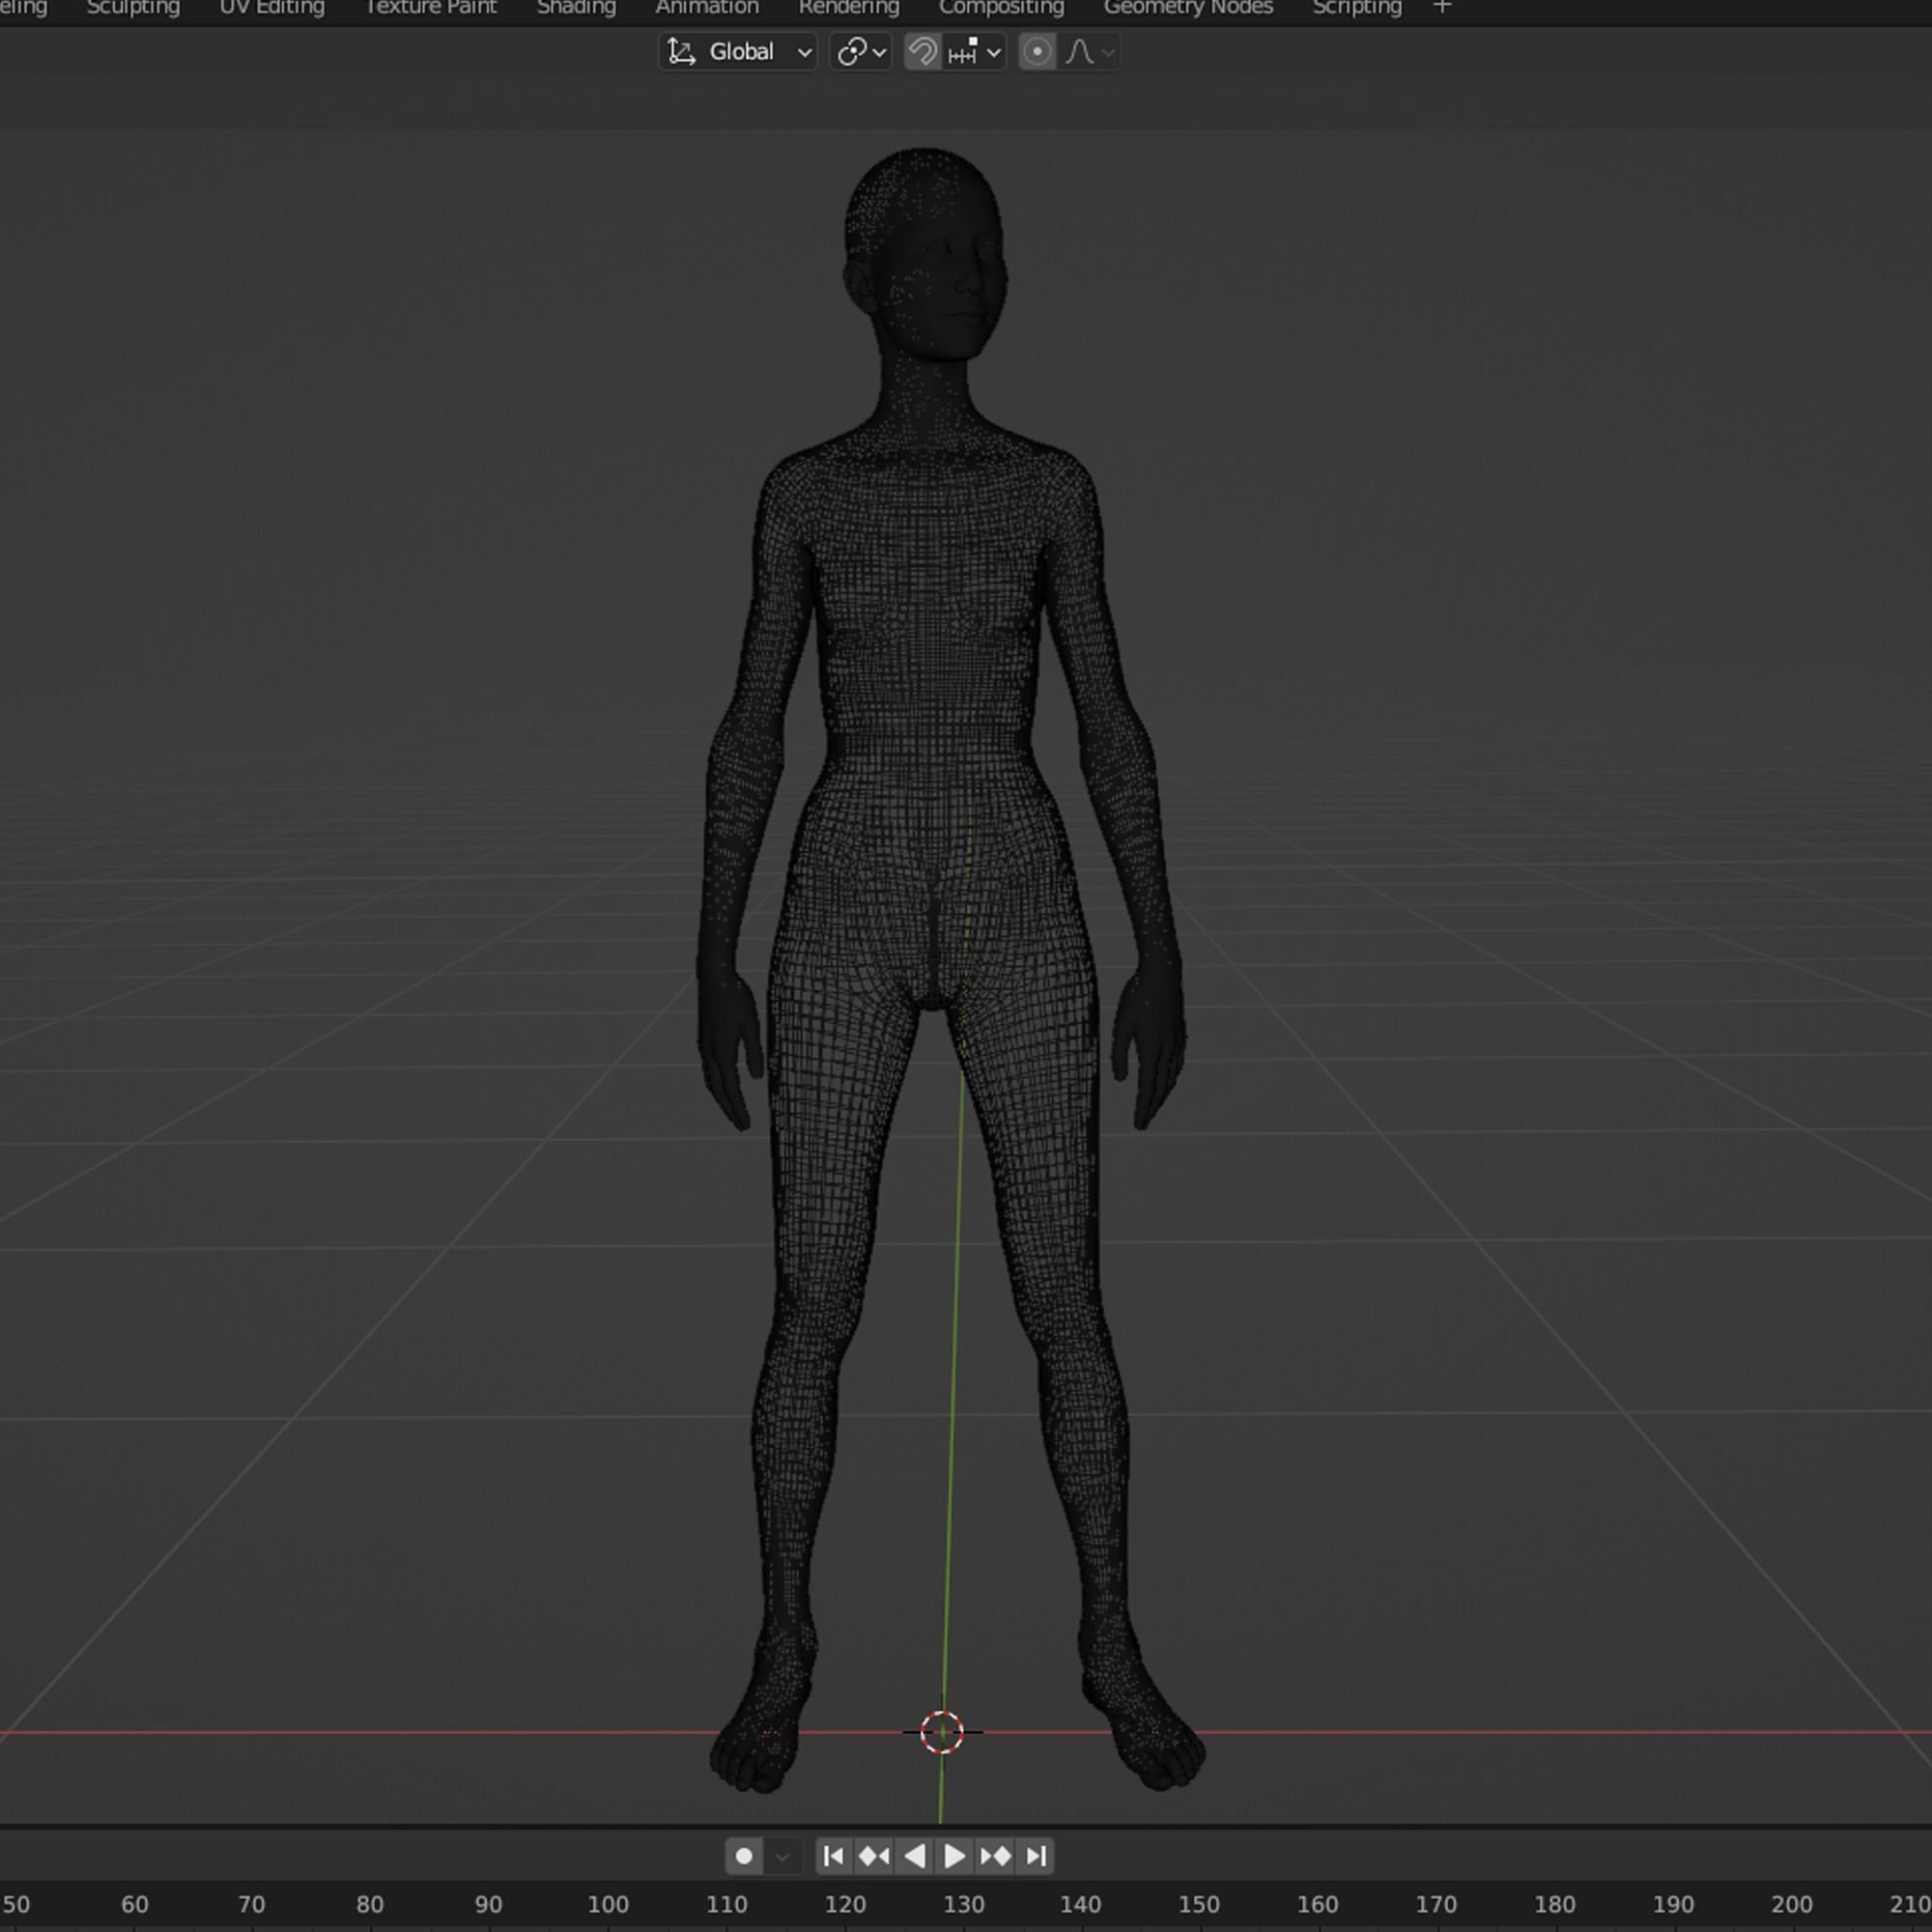Image resolution: width=1932 pixels, height=1932 pixels.
Task: Open pivot point dropdown
Action: [860, 52]
